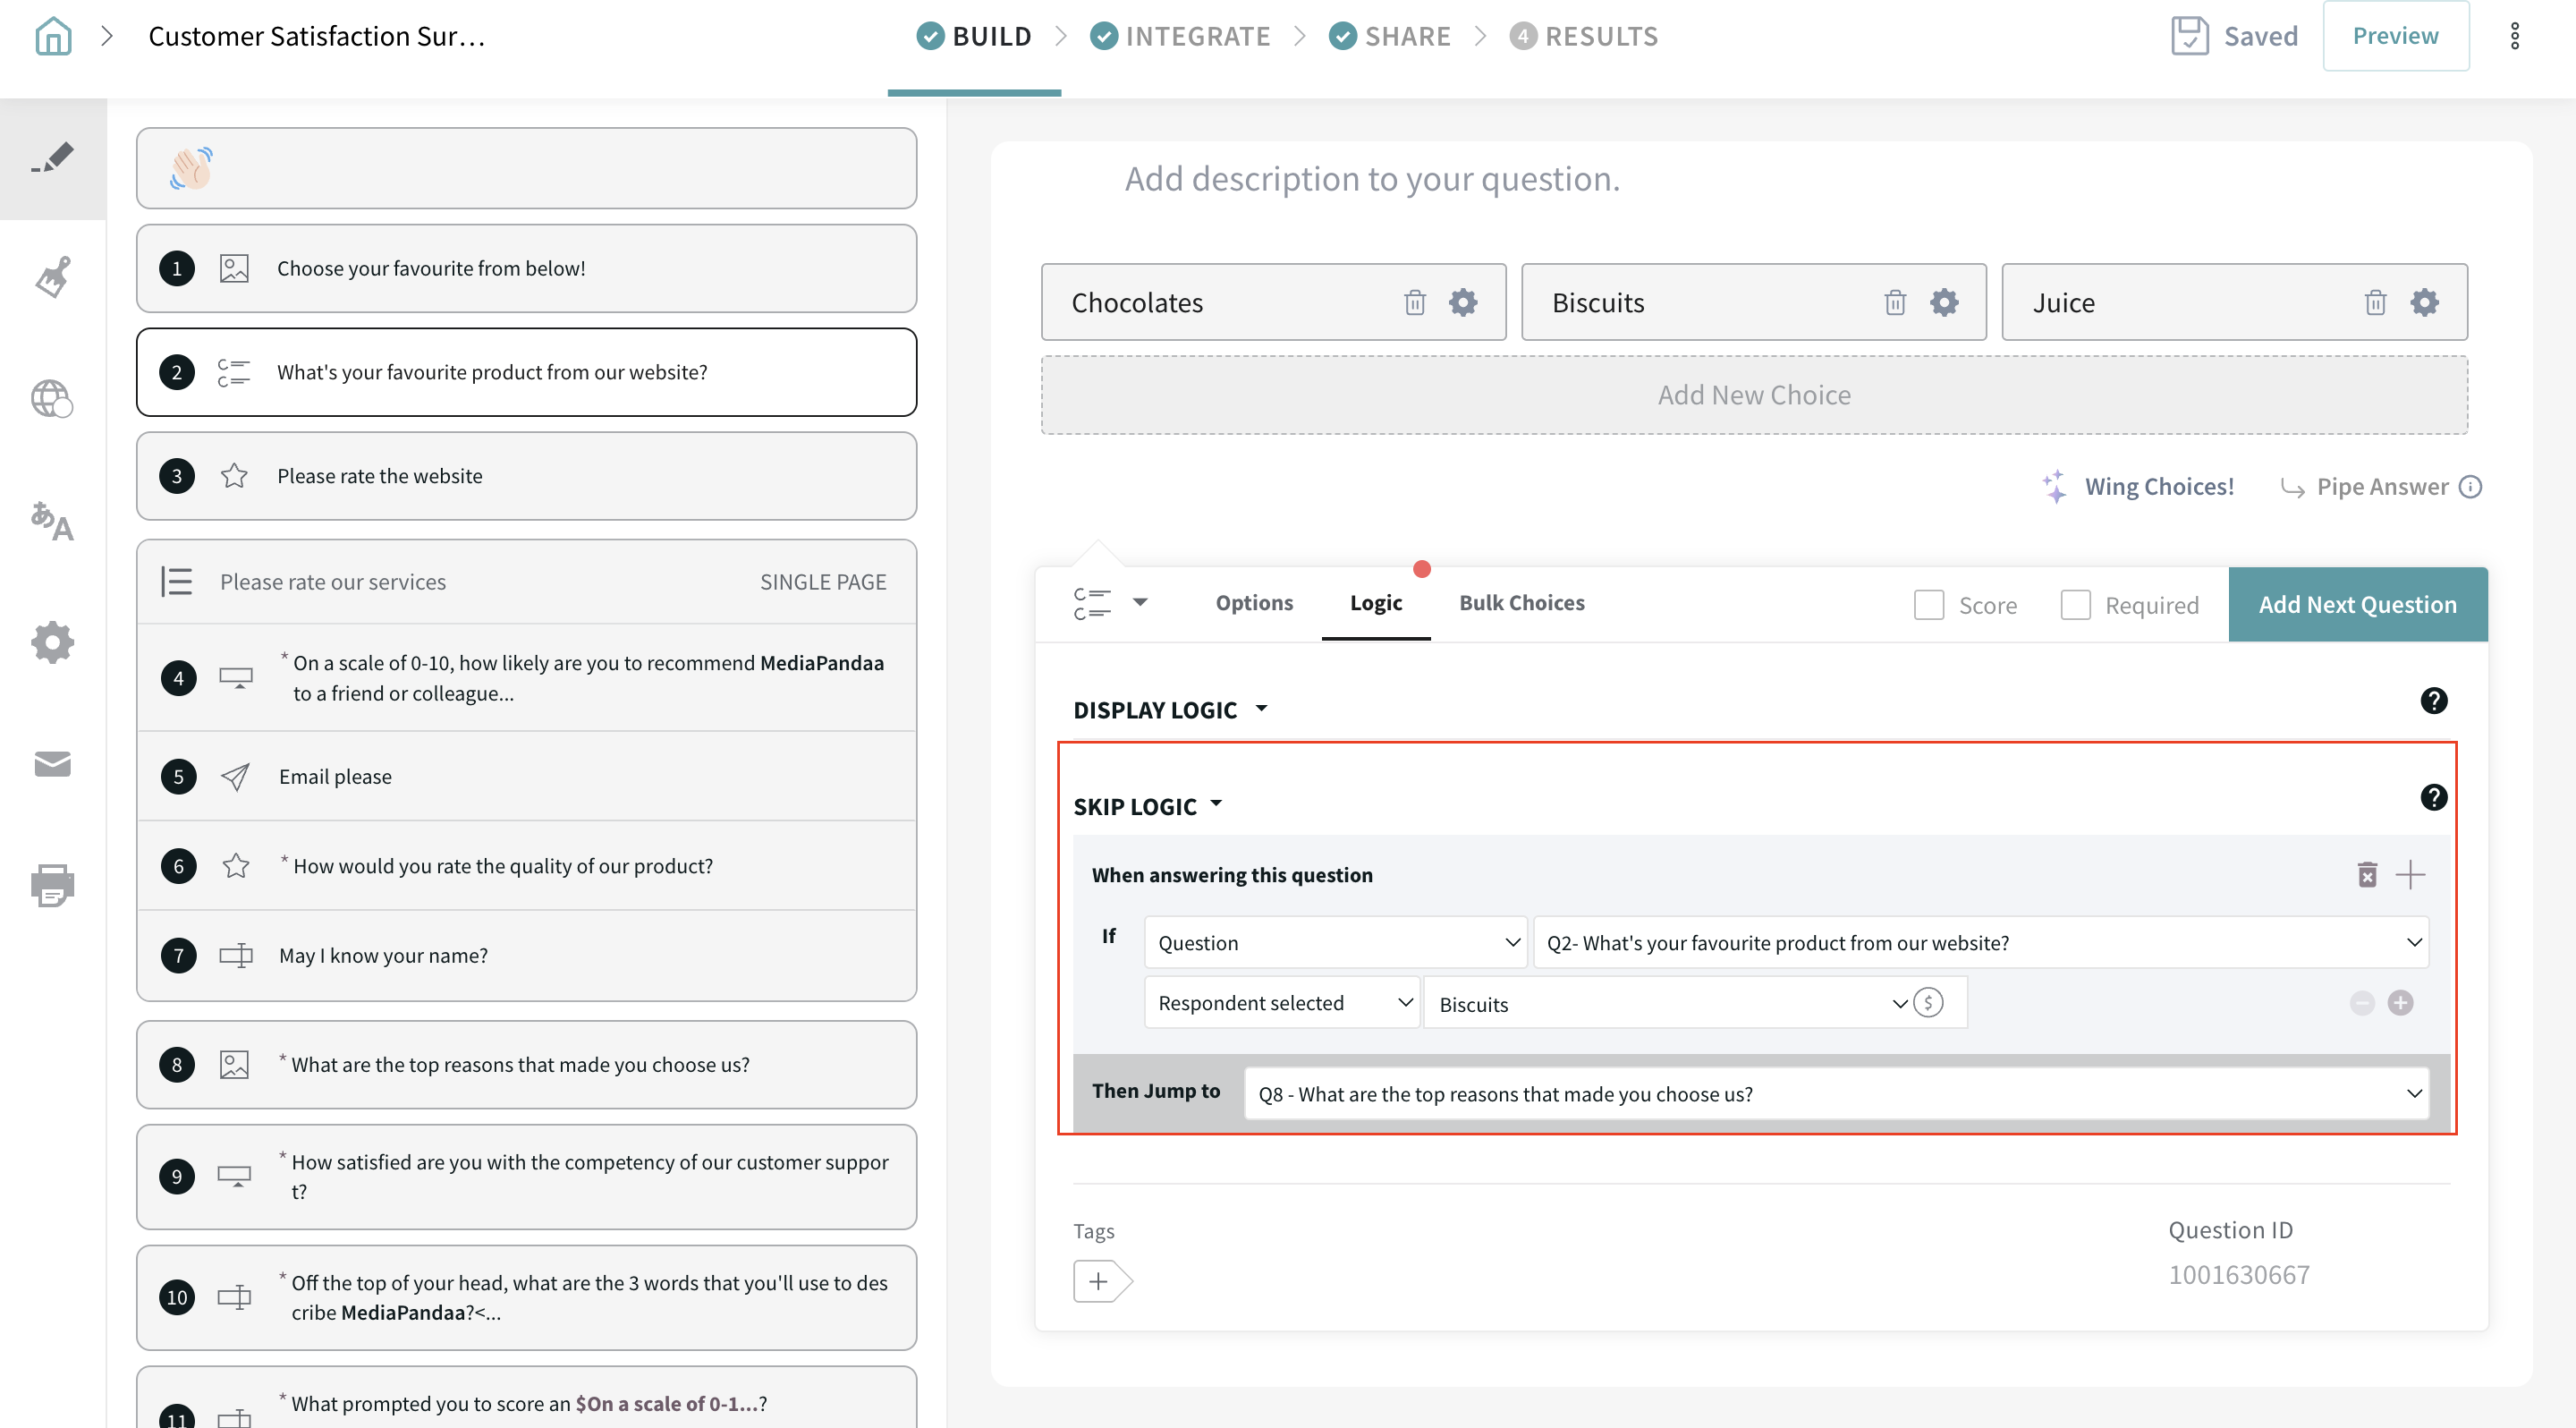Click Add New Choice area
This screenshot has height=1428, width=2576.
tap(1753, 395)
